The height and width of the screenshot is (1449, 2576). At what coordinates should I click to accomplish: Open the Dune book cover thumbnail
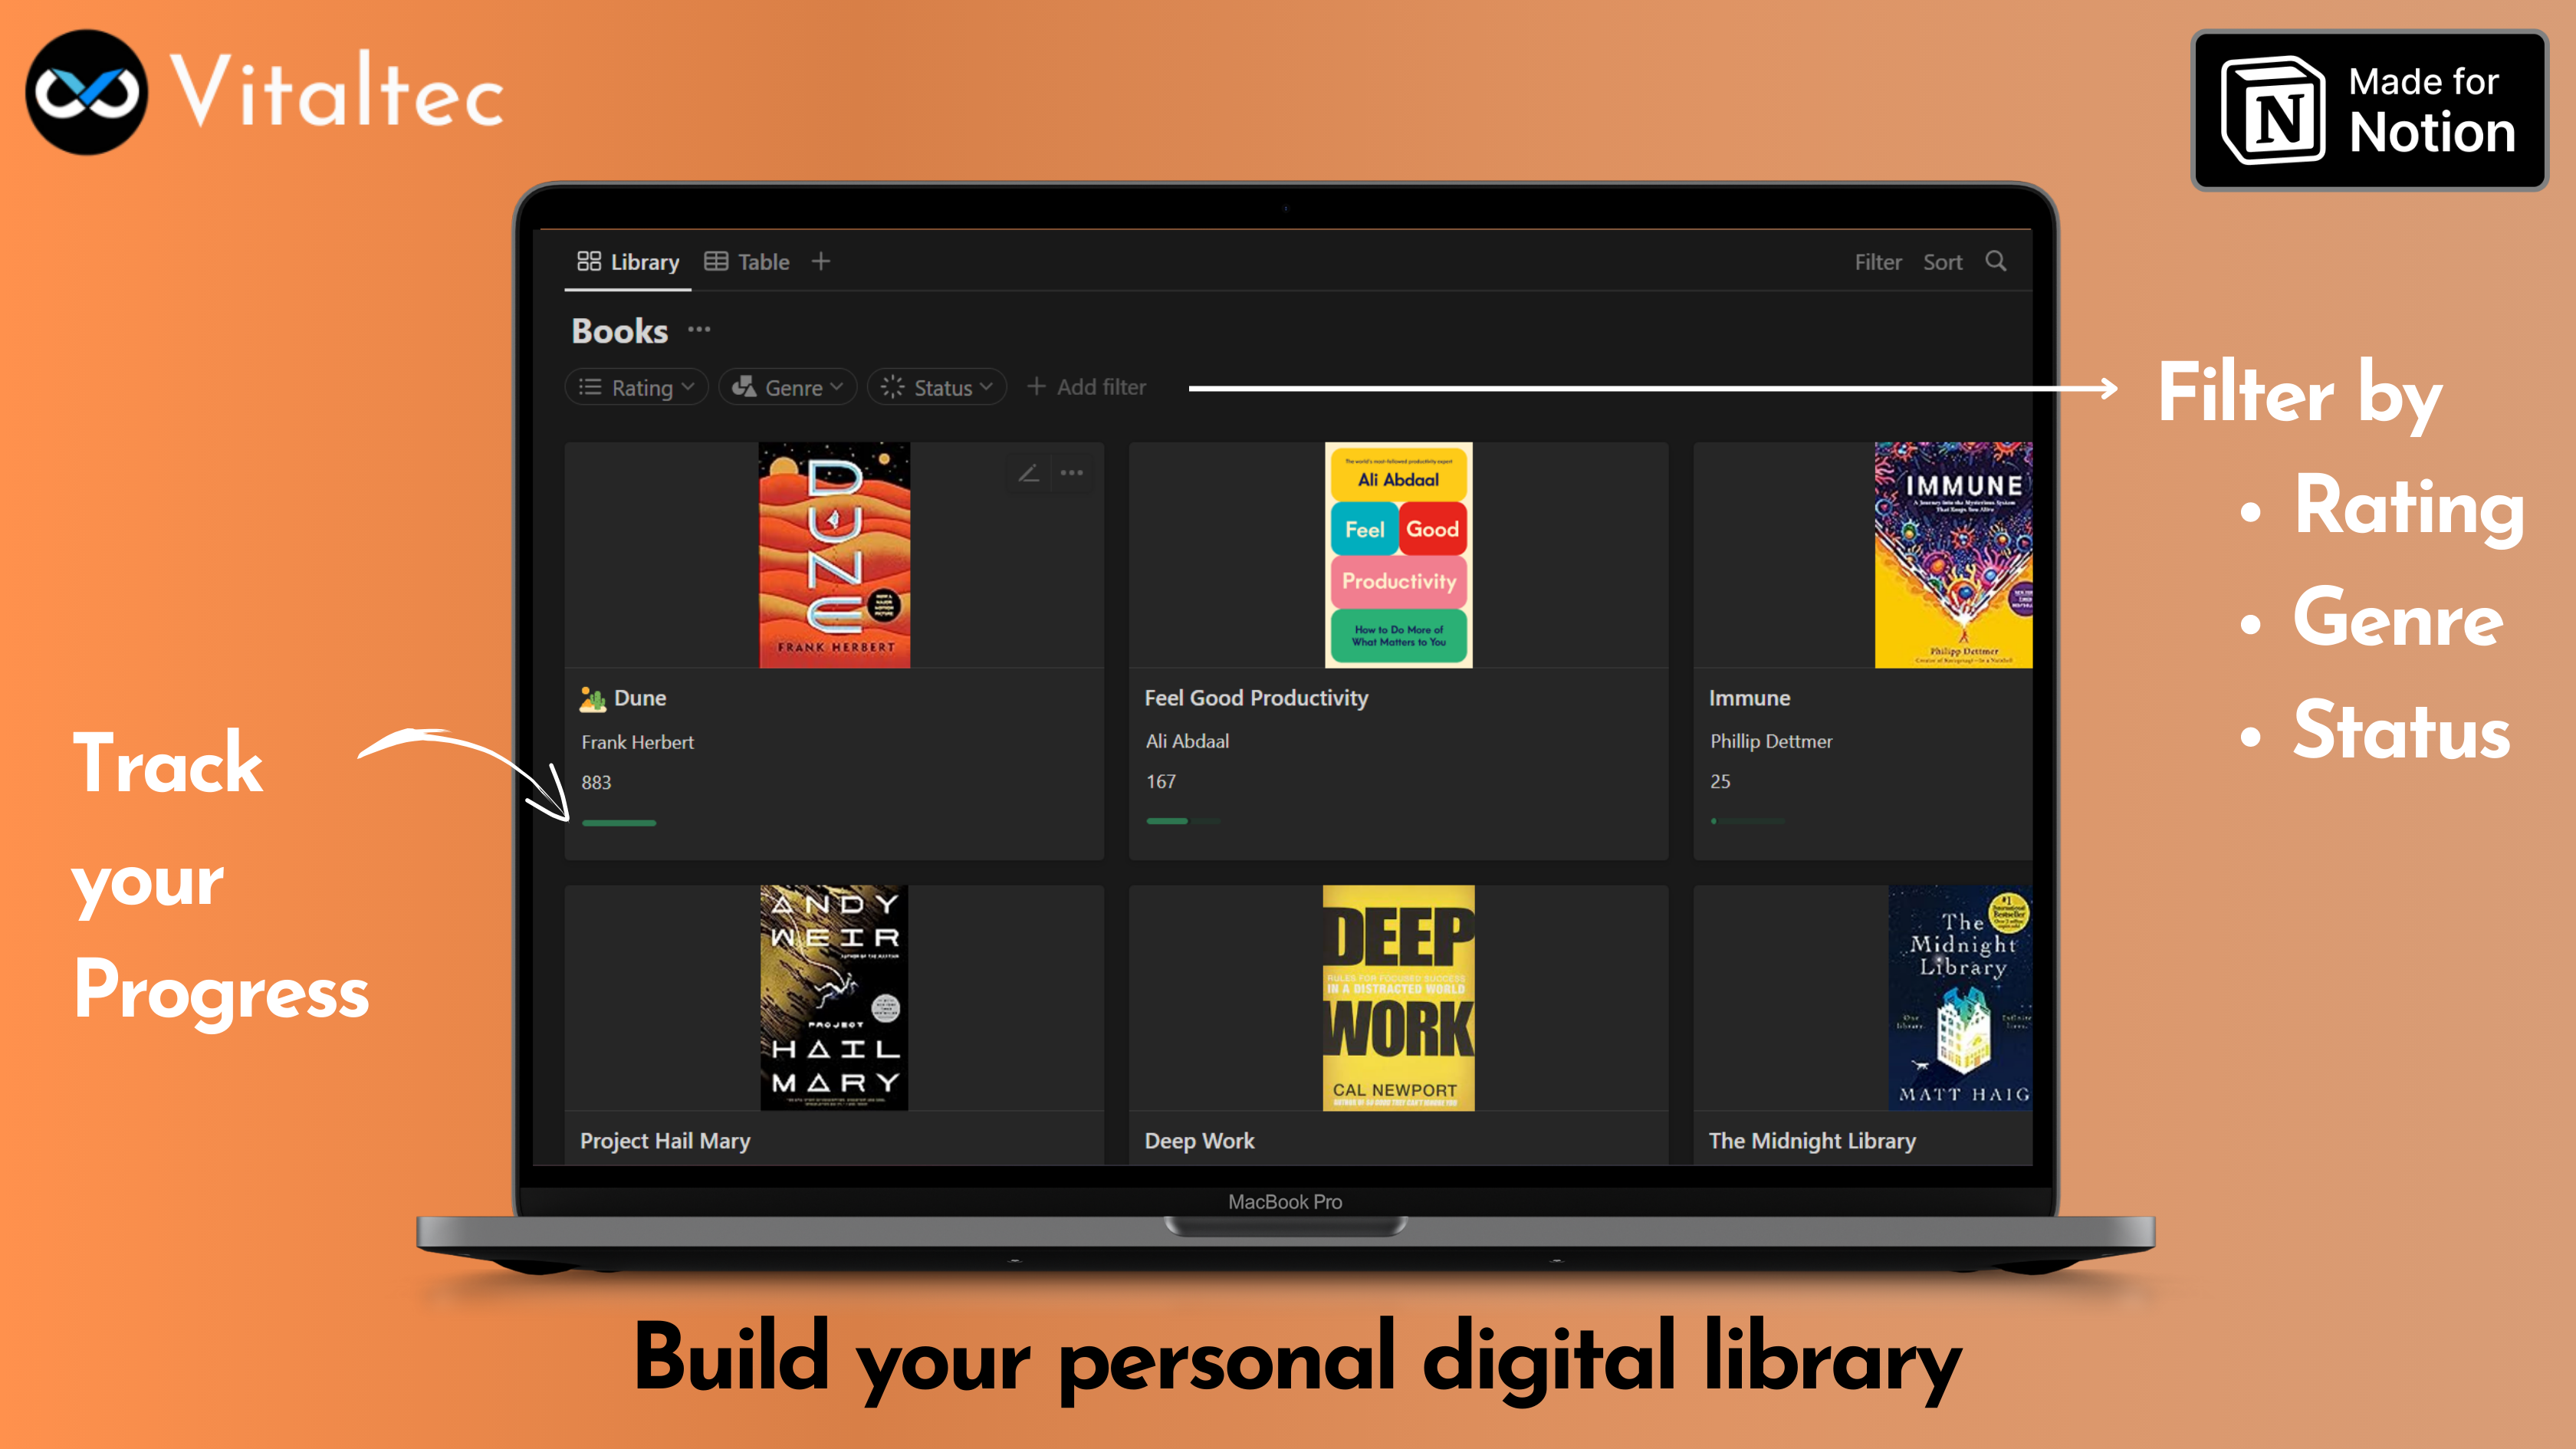click(834, 555)
